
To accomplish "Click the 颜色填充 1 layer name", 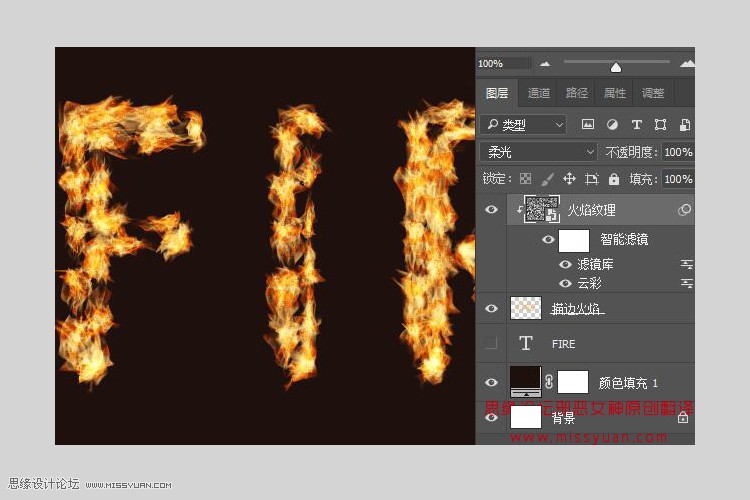I will [x=628, y=383].
